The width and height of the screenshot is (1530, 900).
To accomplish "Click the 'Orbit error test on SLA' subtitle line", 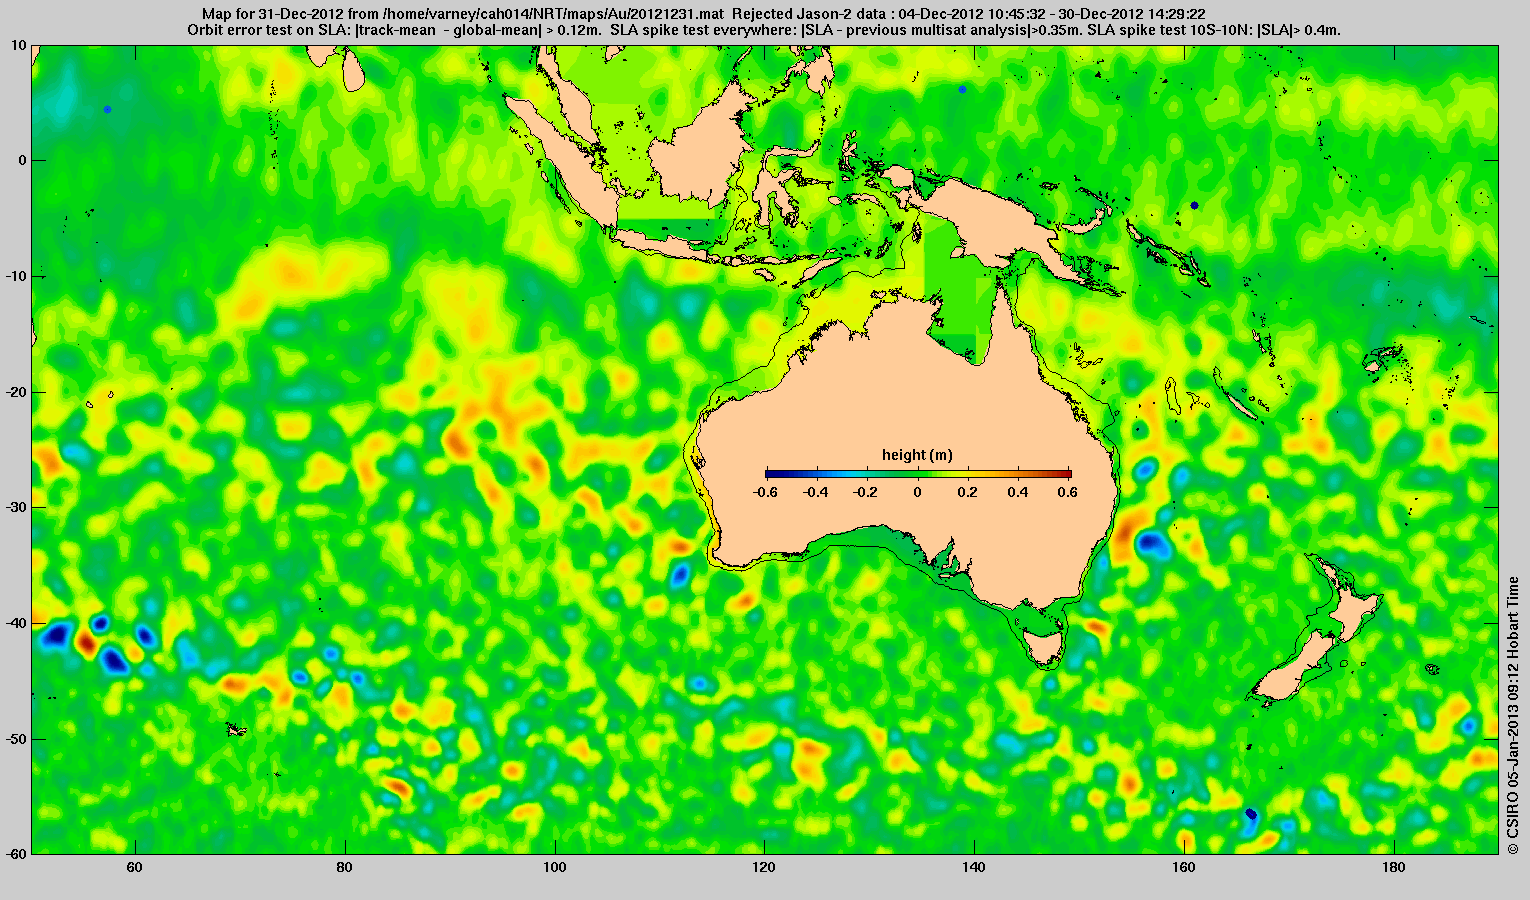I will point(764,30).
